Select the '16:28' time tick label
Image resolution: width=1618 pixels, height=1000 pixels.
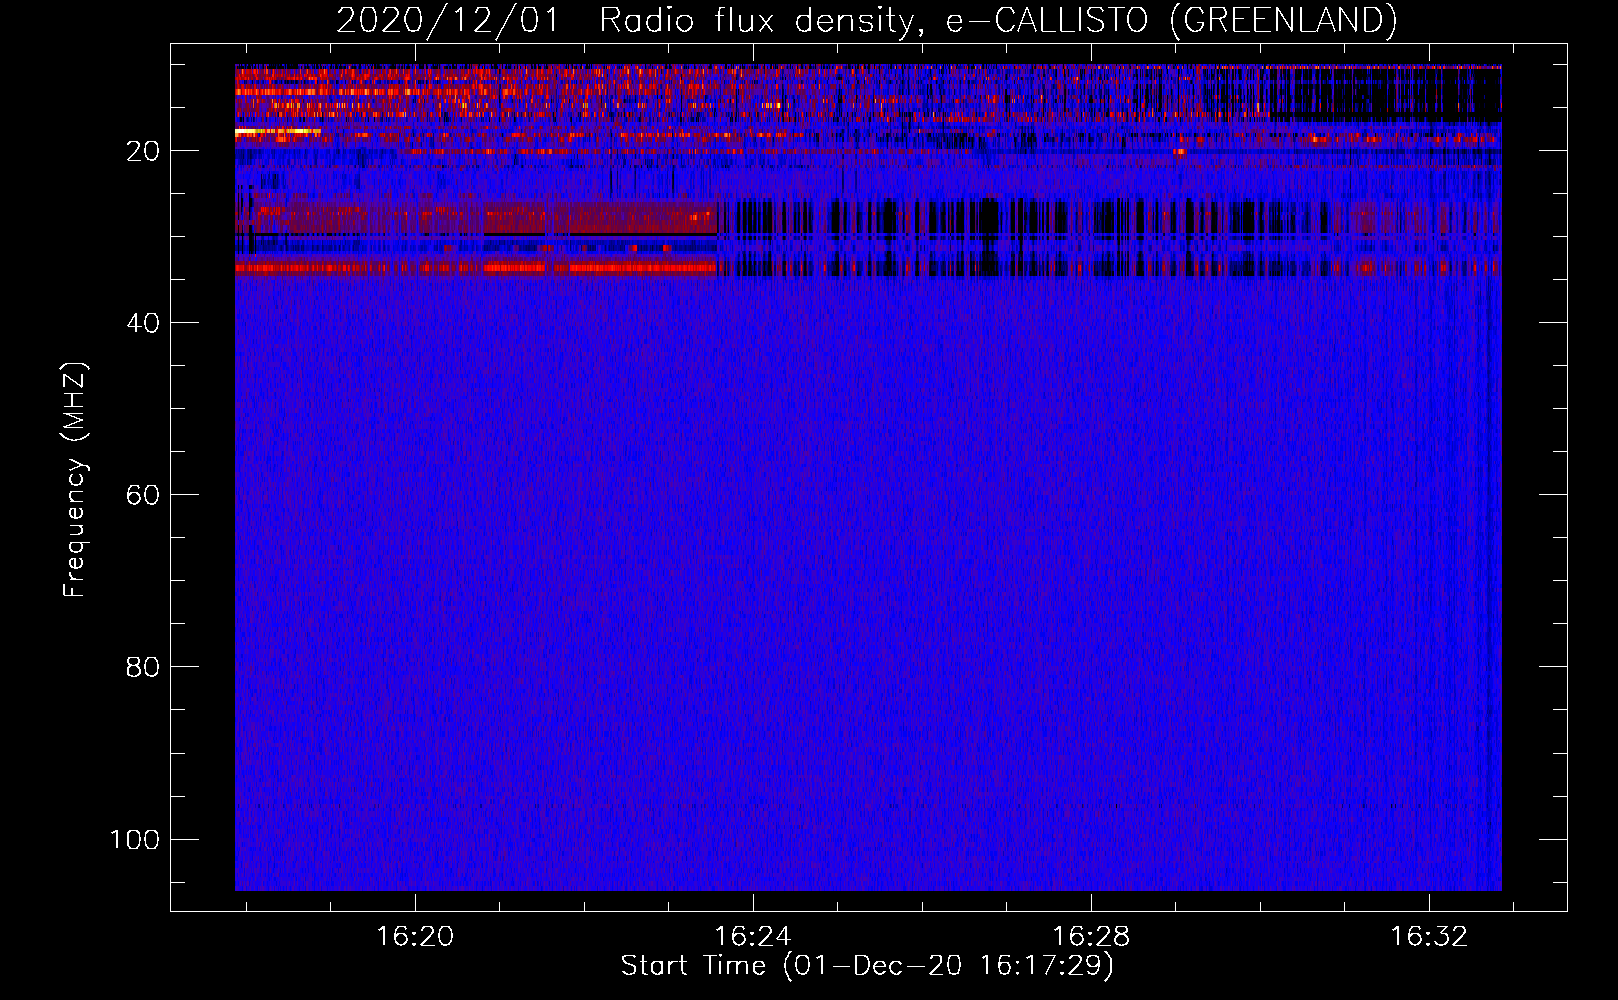point(1091,936)
